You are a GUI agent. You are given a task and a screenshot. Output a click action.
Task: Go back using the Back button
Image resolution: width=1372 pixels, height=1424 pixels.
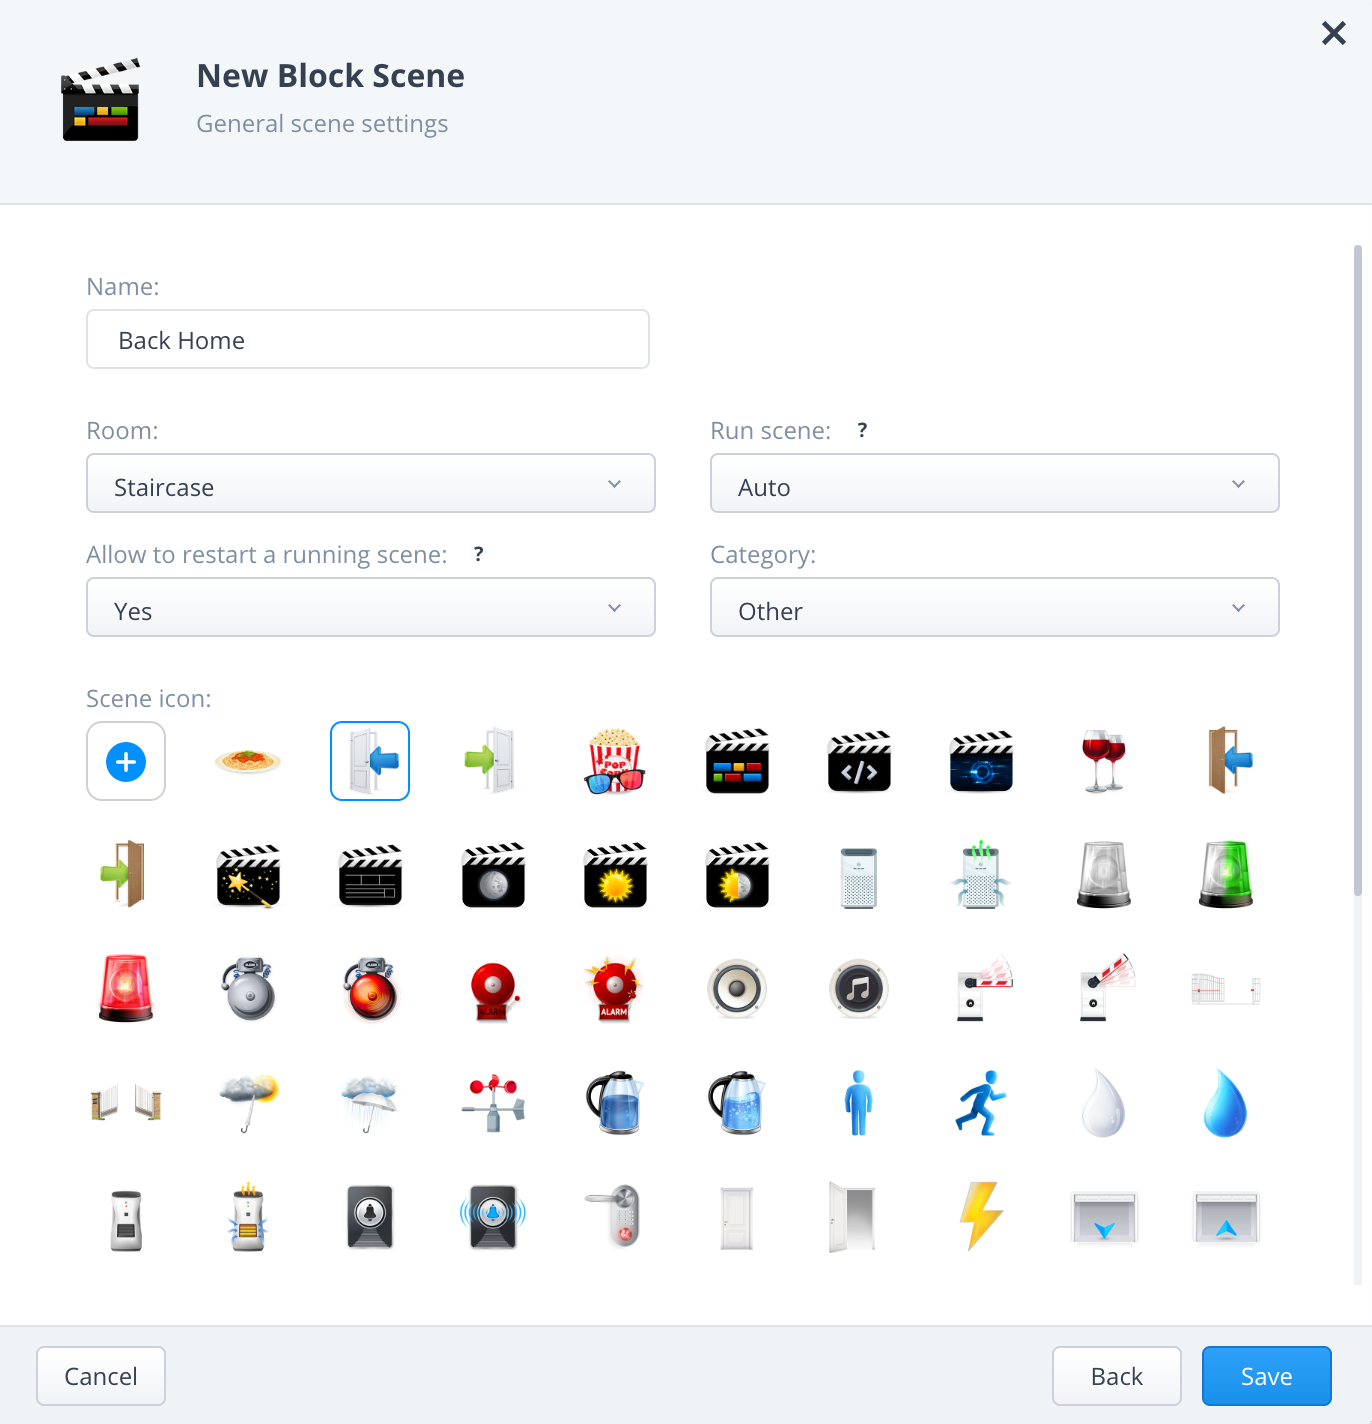click(1117, 1376)
